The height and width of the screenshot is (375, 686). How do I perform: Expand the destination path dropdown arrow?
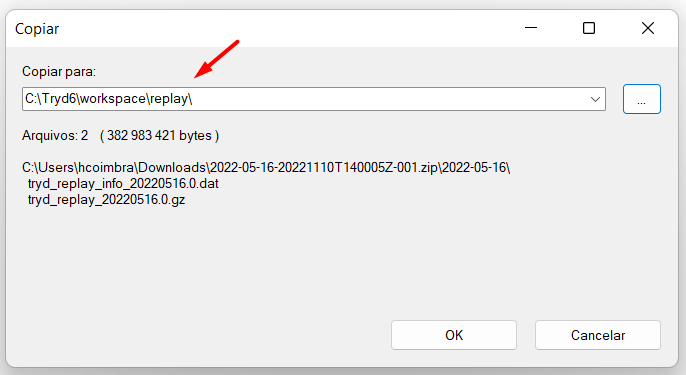[595, 99]
